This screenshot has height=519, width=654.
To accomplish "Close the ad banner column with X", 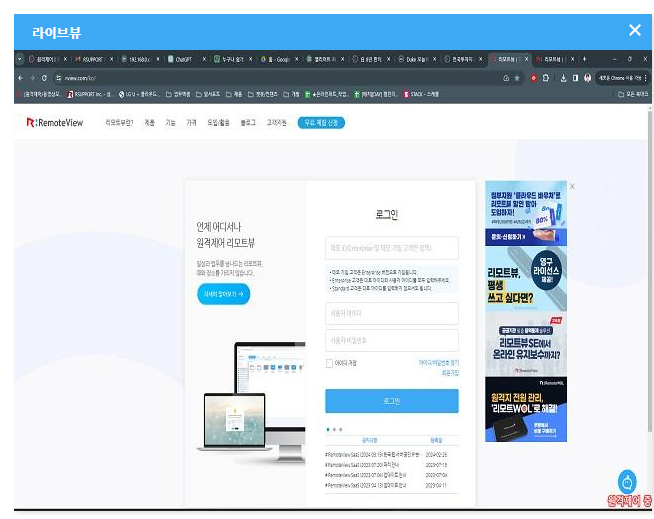I will point(572,186).
